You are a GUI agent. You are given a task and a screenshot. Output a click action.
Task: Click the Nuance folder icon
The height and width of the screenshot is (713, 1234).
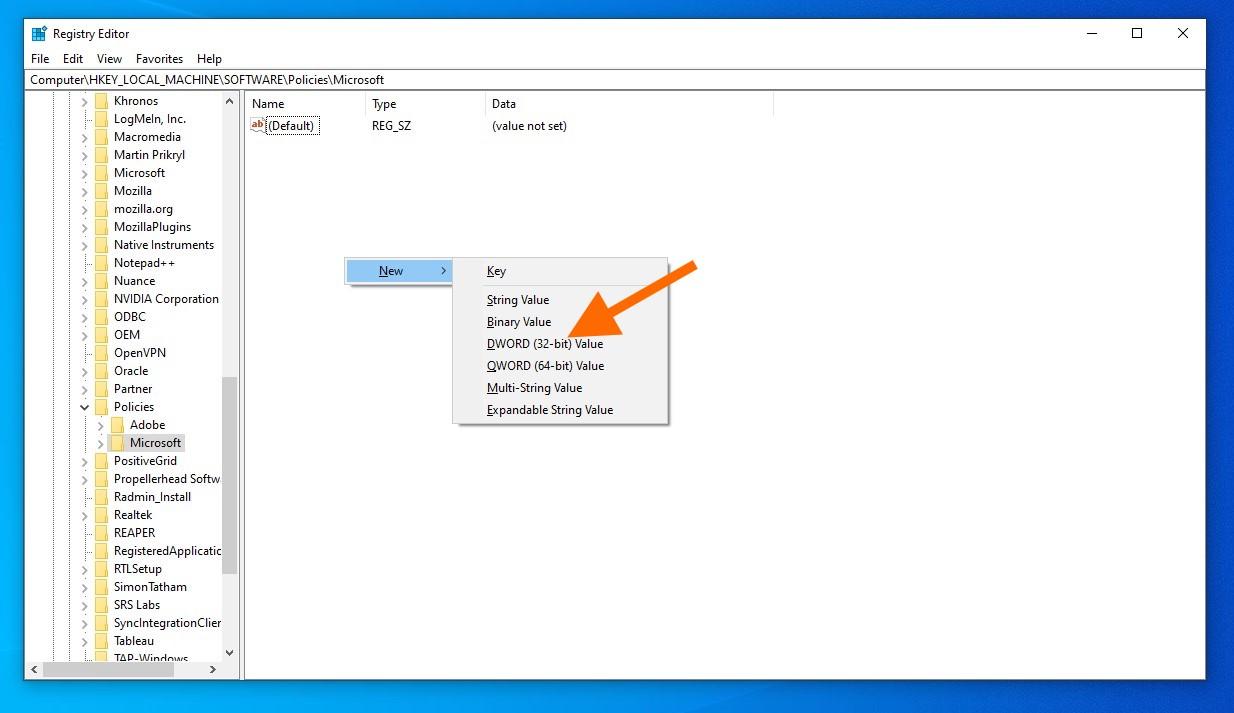101,281
